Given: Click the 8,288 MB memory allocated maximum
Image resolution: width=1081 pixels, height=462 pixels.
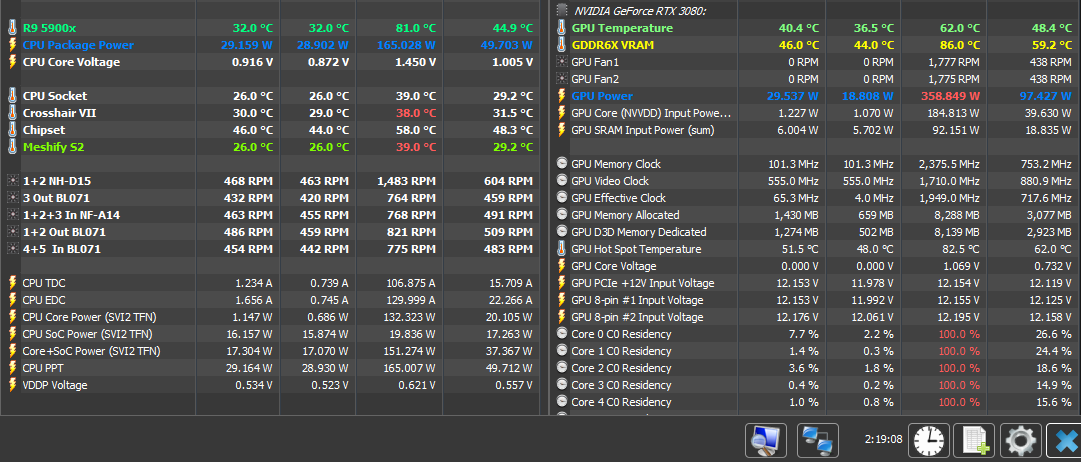Looking at the screenshot, I should [955, 214].
